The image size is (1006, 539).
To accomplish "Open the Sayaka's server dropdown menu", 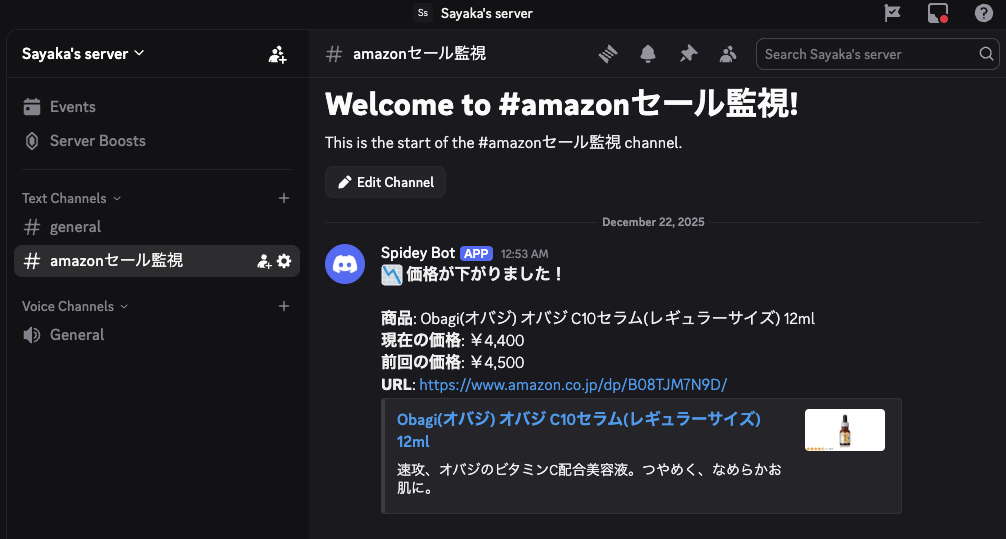I will 83,54.
